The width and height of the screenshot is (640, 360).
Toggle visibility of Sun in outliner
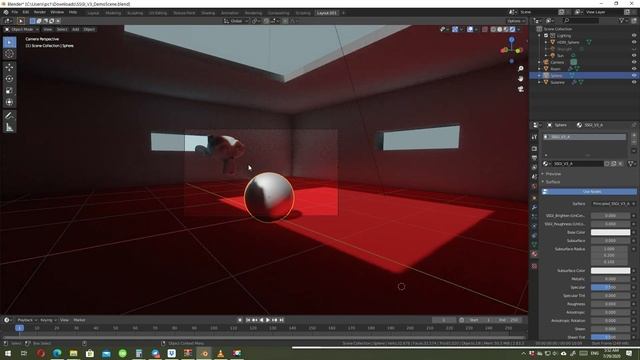pos(634,56)
